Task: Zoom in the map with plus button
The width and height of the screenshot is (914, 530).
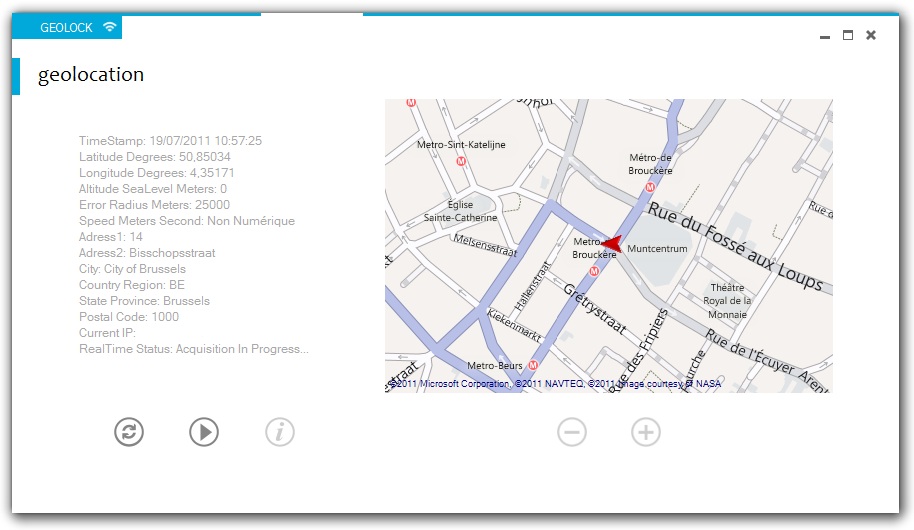Action: pyautogui.click(x=646, y=432)
